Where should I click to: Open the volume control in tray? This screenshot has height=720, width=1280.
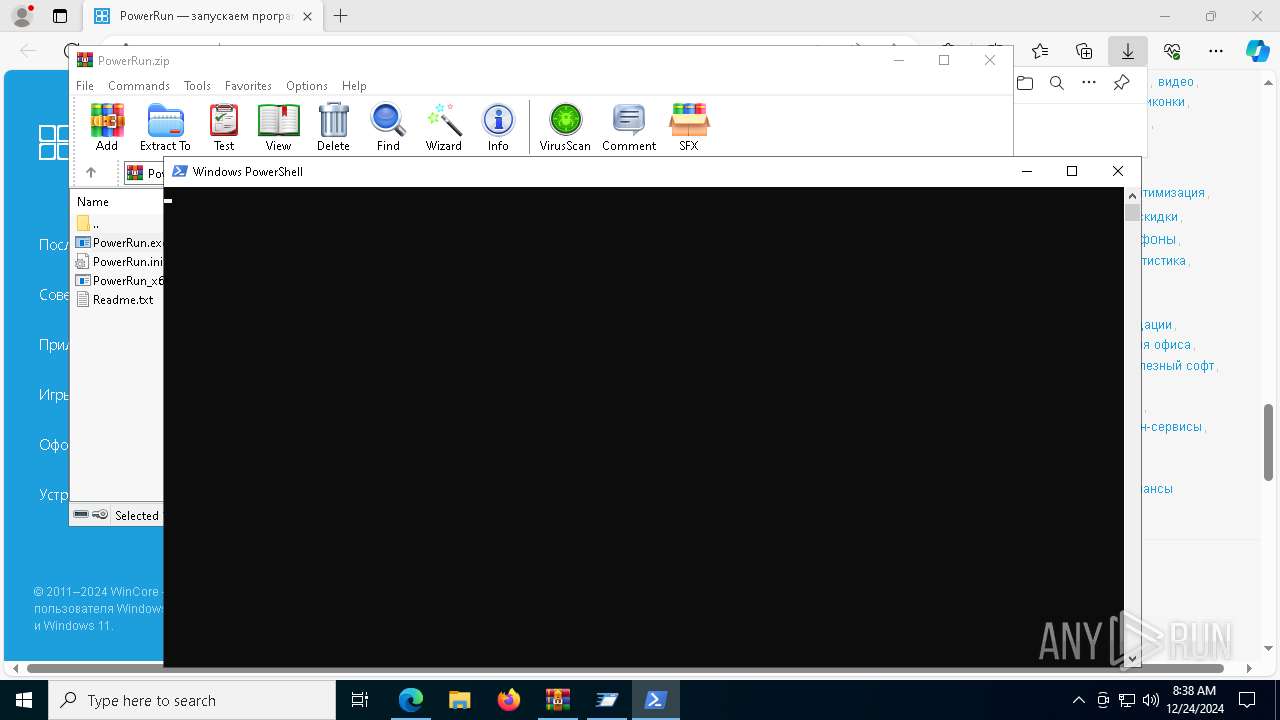coord(1150,700)
